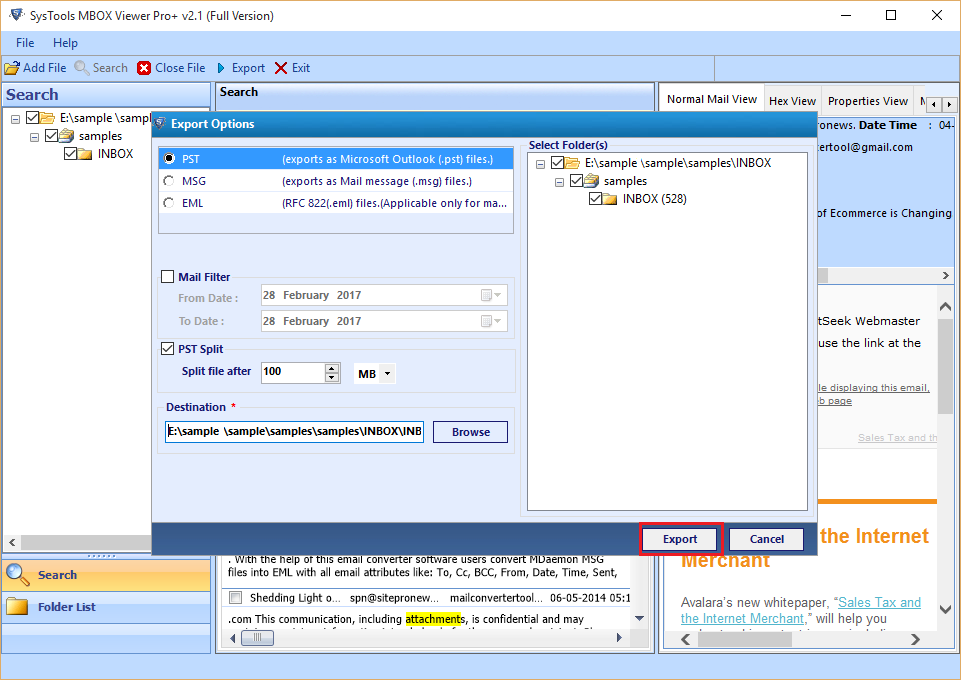Screen dimensions: 961x680
Task: Click mail header scrollbar right arrow
Action: click(946, 276)
